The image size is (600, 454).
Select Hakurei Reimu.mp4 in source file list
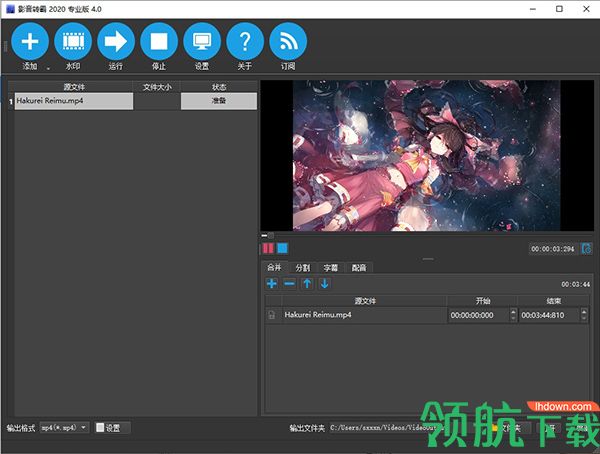[x=74, y=101]
